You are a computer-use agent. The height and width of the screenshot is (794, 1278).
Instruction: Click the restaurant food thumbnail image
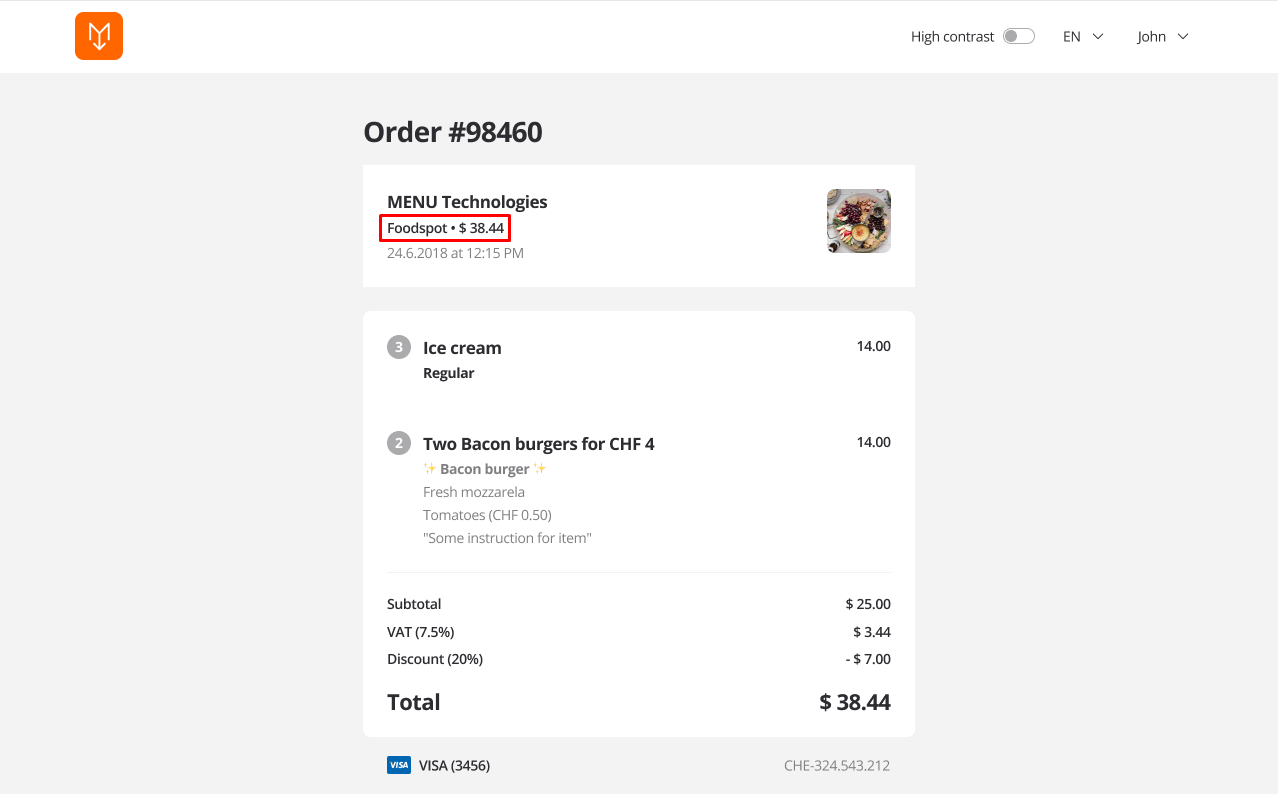pos(858,221)
